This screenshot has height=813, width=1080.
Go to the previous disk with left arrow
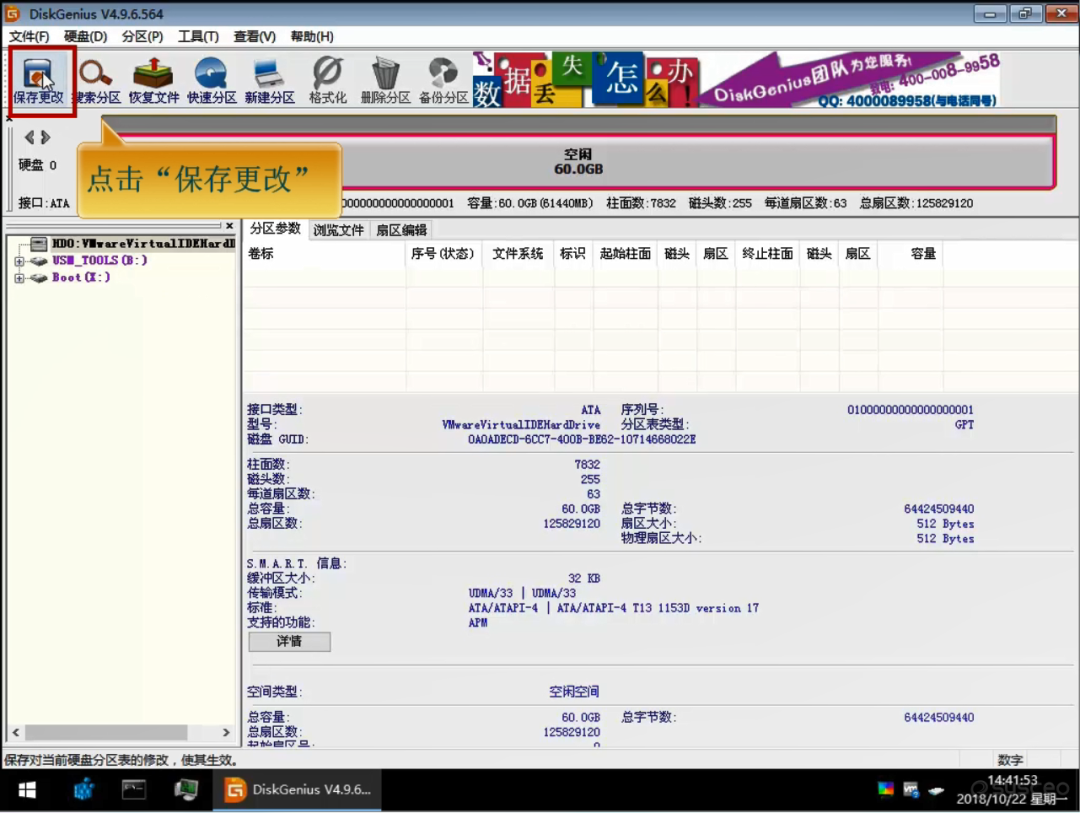pos(29,137)
